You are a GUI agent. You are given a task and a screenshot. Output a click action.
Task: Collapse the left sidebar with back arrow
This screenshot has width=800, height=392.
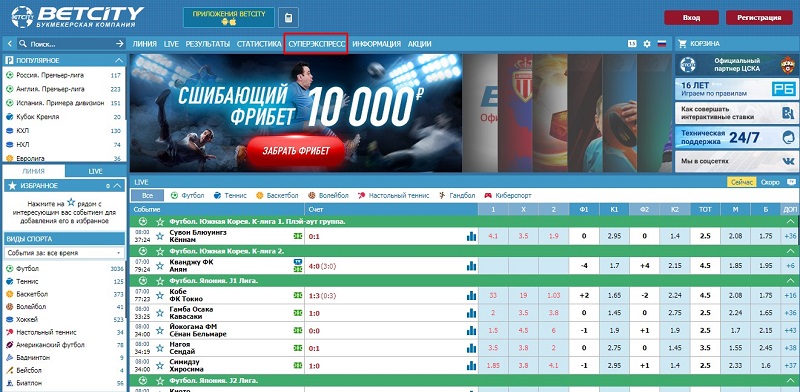pos(10,44)
